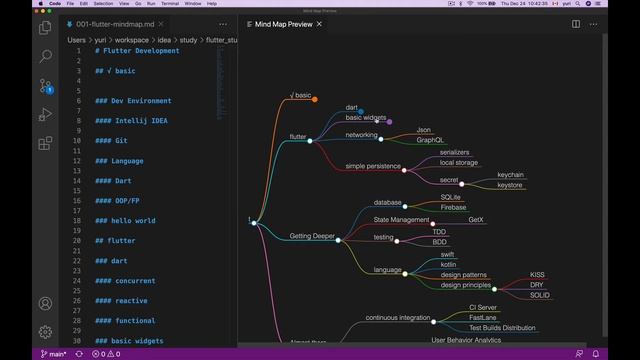The image size is (640, 360).
Task: Expand the purple basic widgets node circle
Action: 389,122
